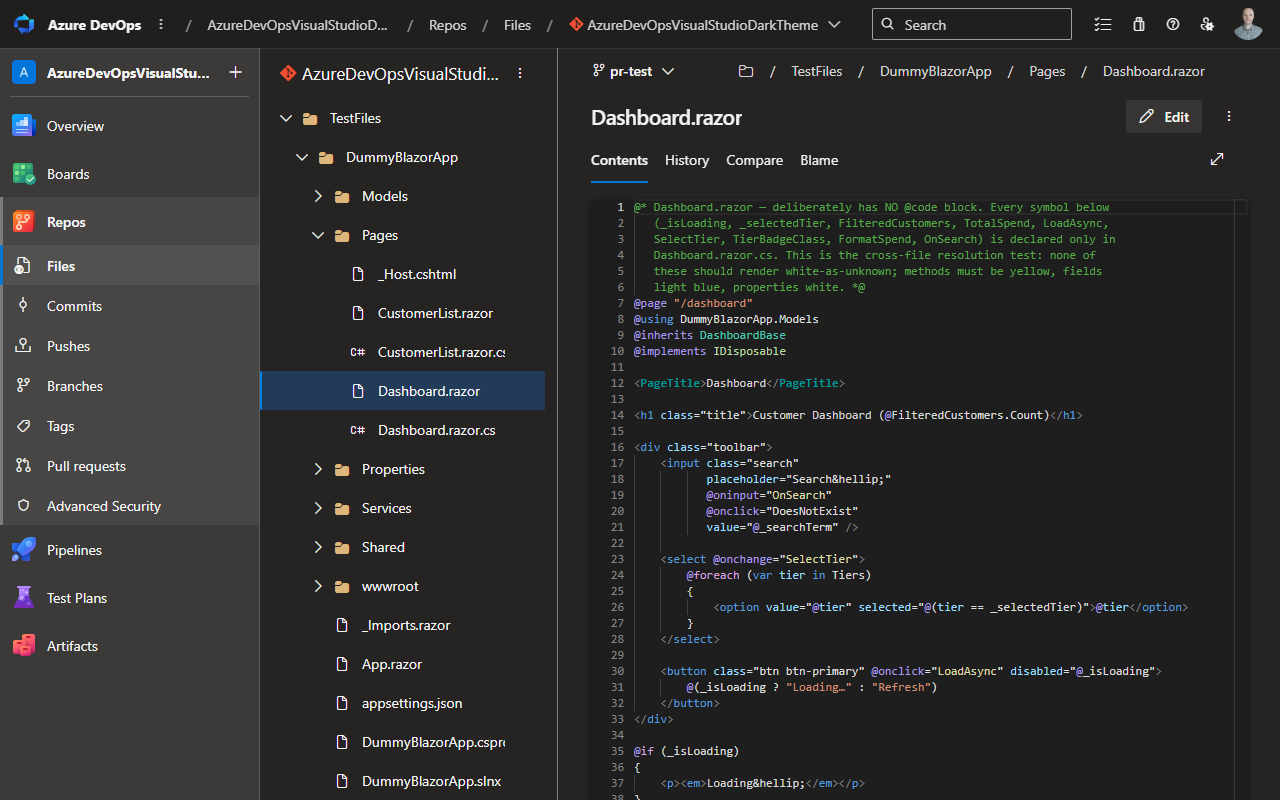Viewport: 1280px width, 800px height.
Task: Open the User settings icon
Action: click(x=1208, y=24)
